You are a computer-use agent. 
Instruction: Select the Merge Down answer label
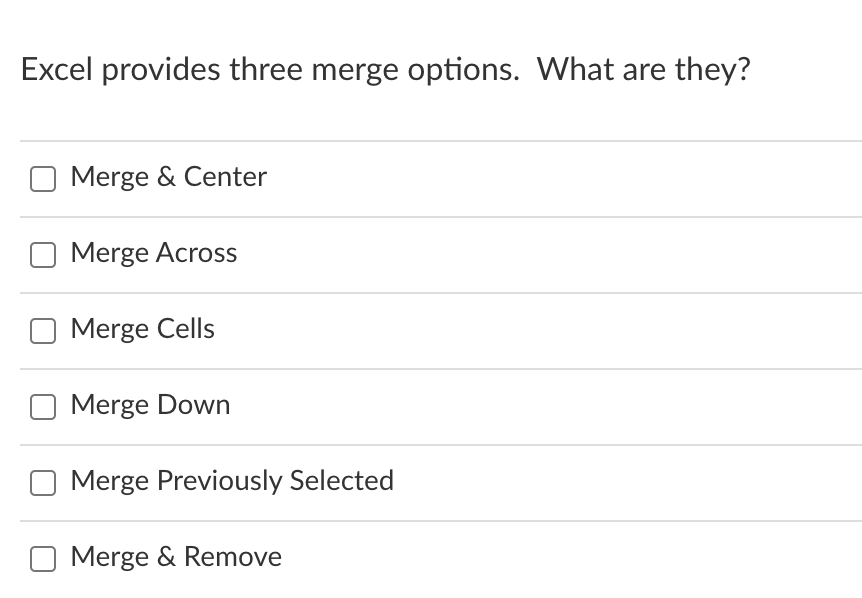(x=150, y=405)
